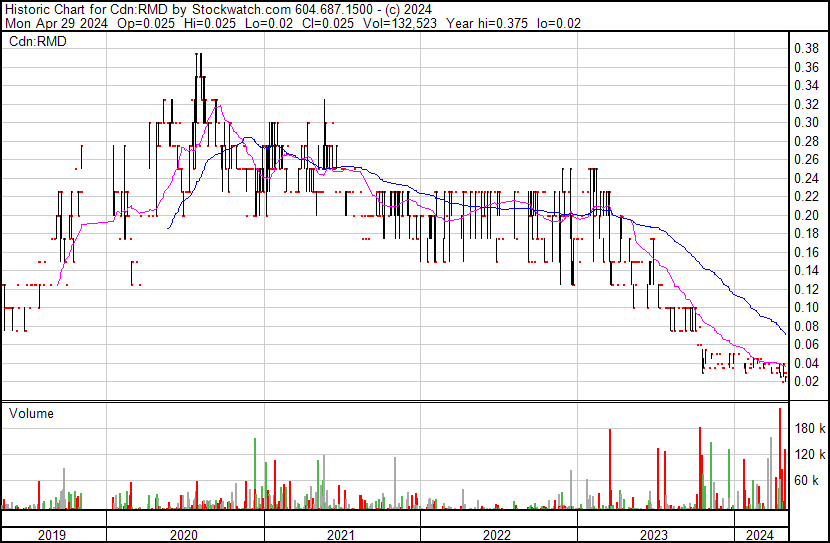Select the 2022 year label on the time axis
Viewport: 830px width, 543px height.
click(x=497, y=535)
